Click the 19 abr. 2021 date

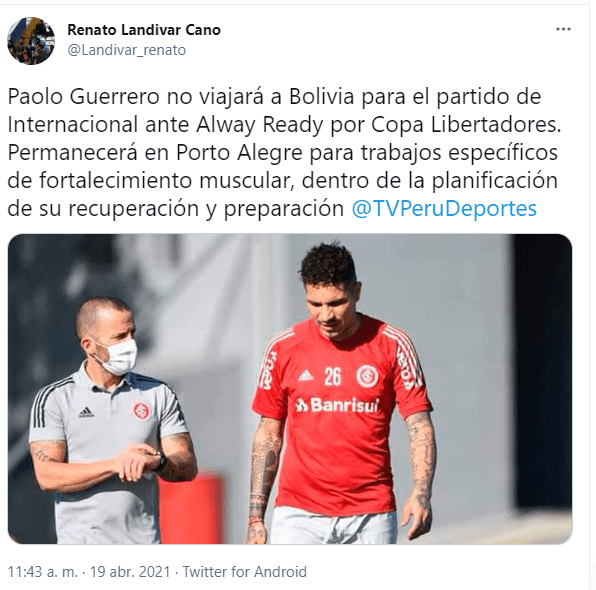click(130, 572)
